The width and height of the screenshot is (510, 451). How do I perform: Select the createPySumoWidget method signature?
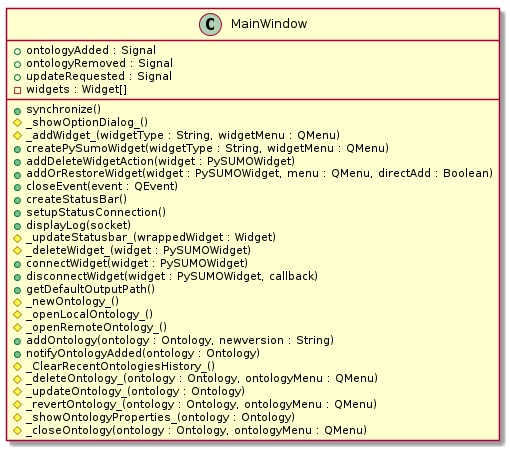pyautogui.click(x=208, y=148)
